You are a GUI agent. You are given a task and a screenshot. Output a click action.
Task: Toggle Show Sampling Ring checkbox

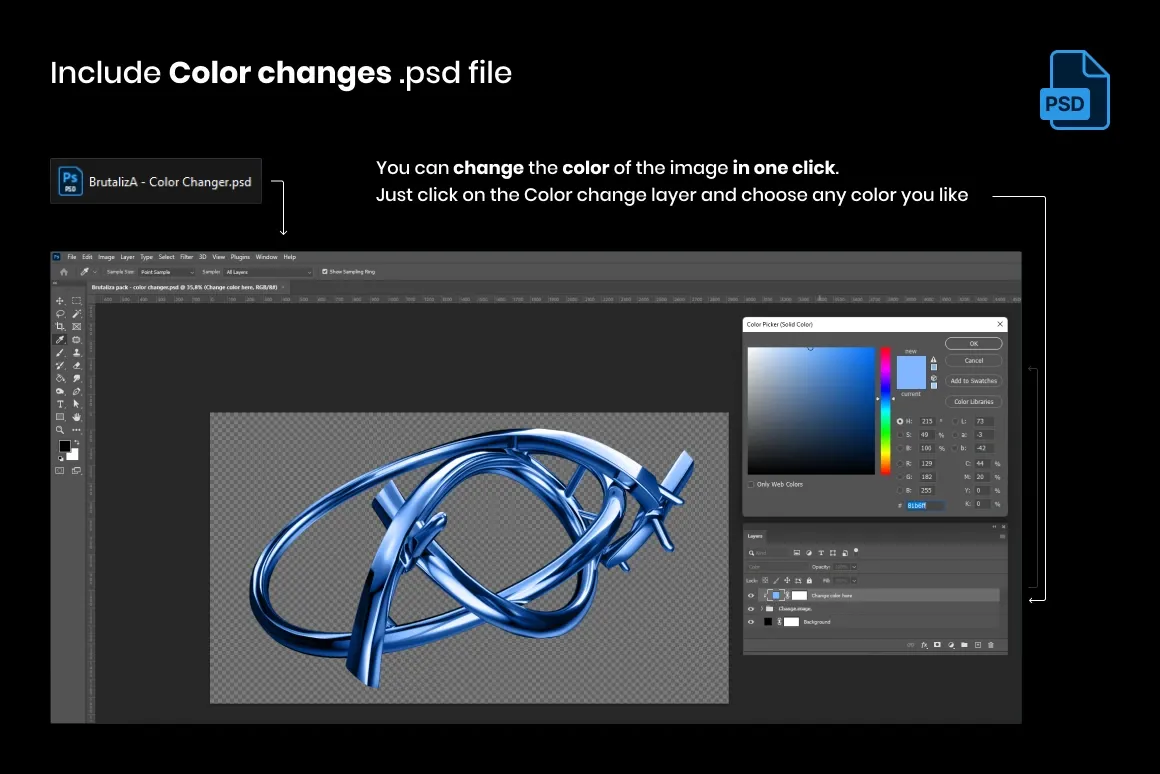(x=325, y=272)
